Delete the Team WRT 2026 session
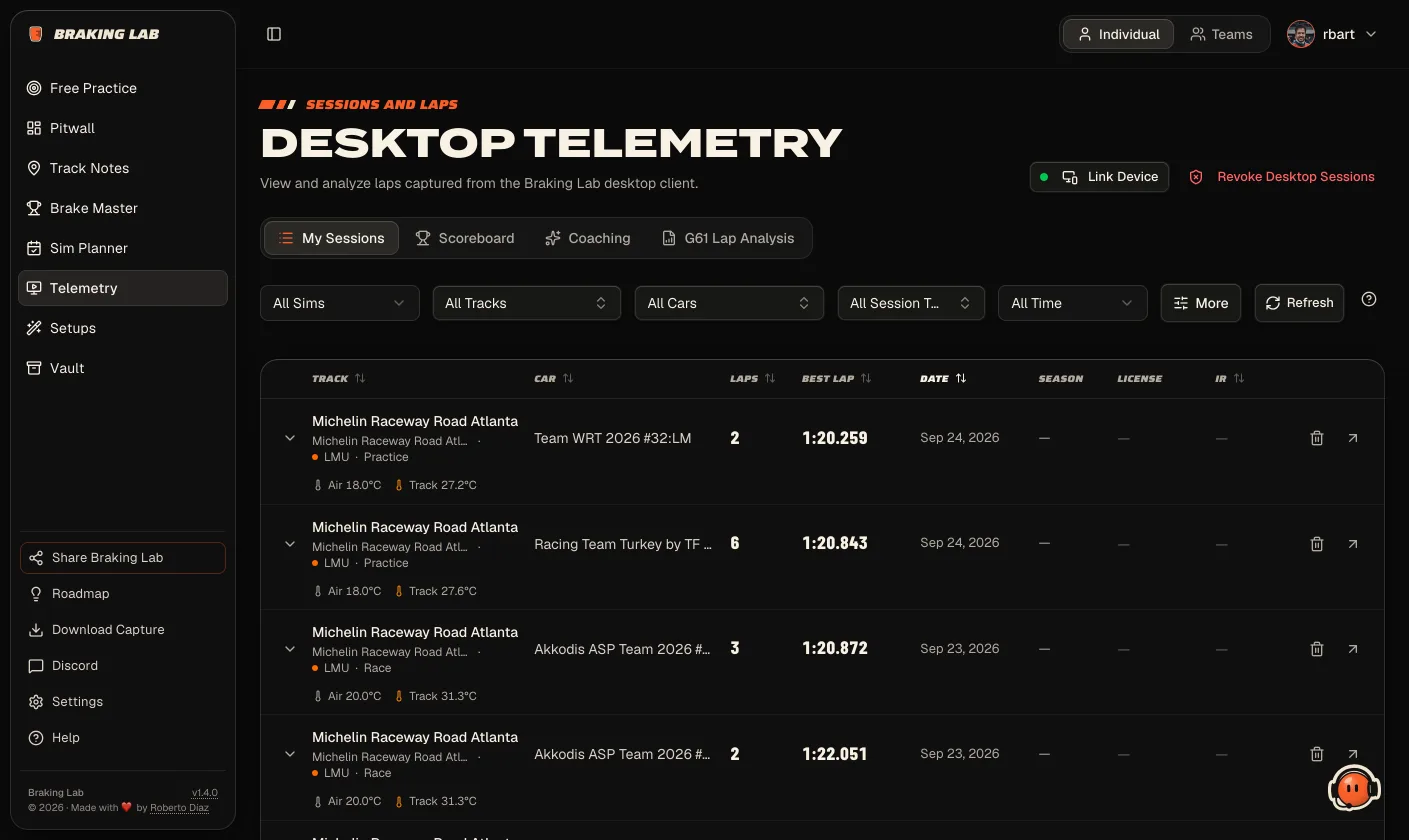Screen dimensions: 1409x840 click(1317, 438)
